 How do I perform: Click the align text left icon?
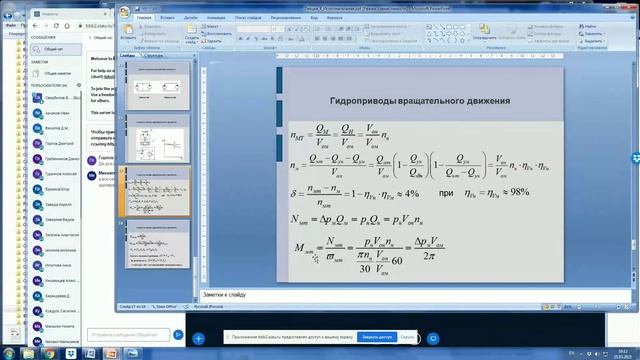(317, 39)
